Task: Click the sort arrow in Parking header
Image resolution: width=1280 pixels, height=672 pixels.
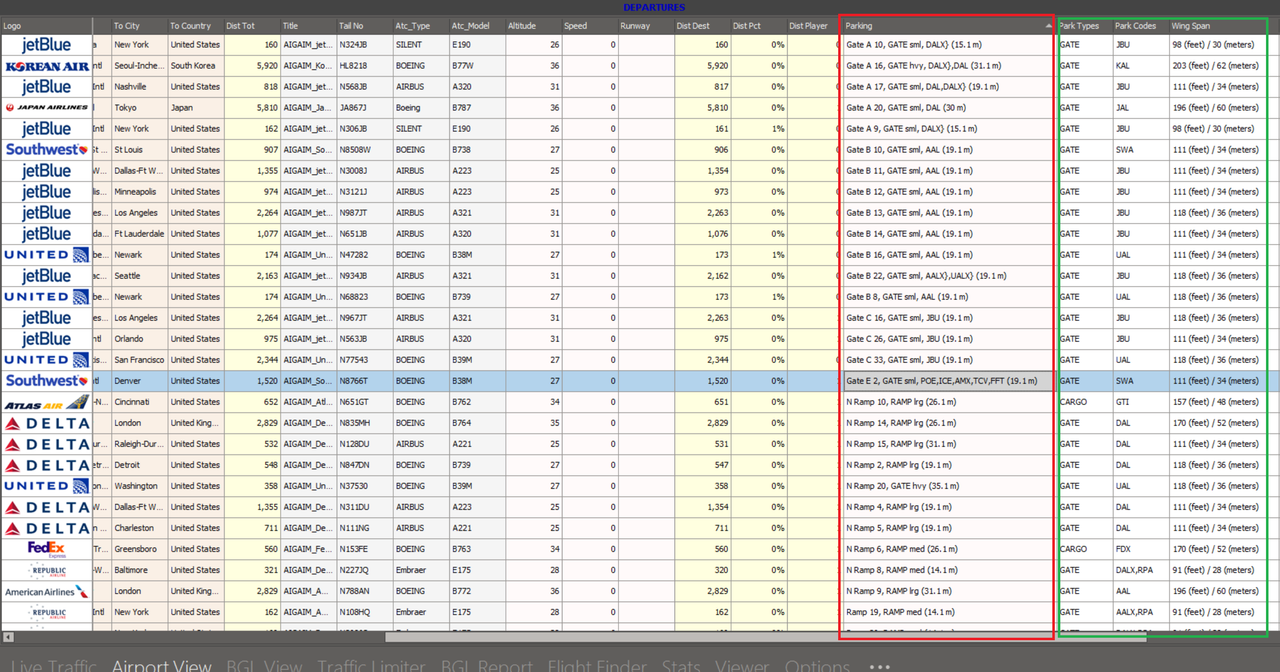Action: (x=1049, y=26)
